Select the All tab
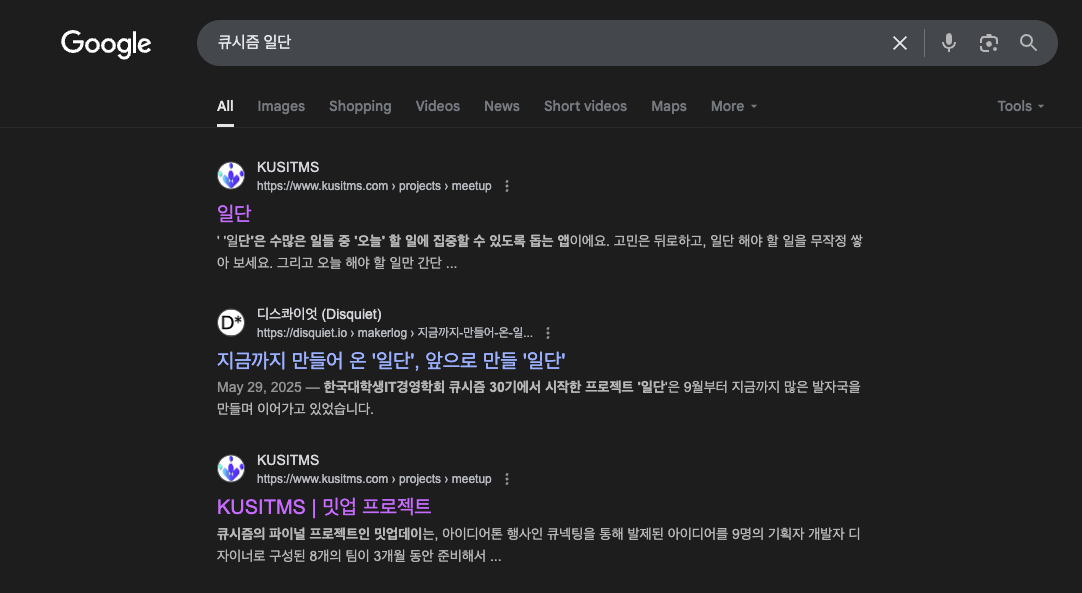 pos(225,106)
